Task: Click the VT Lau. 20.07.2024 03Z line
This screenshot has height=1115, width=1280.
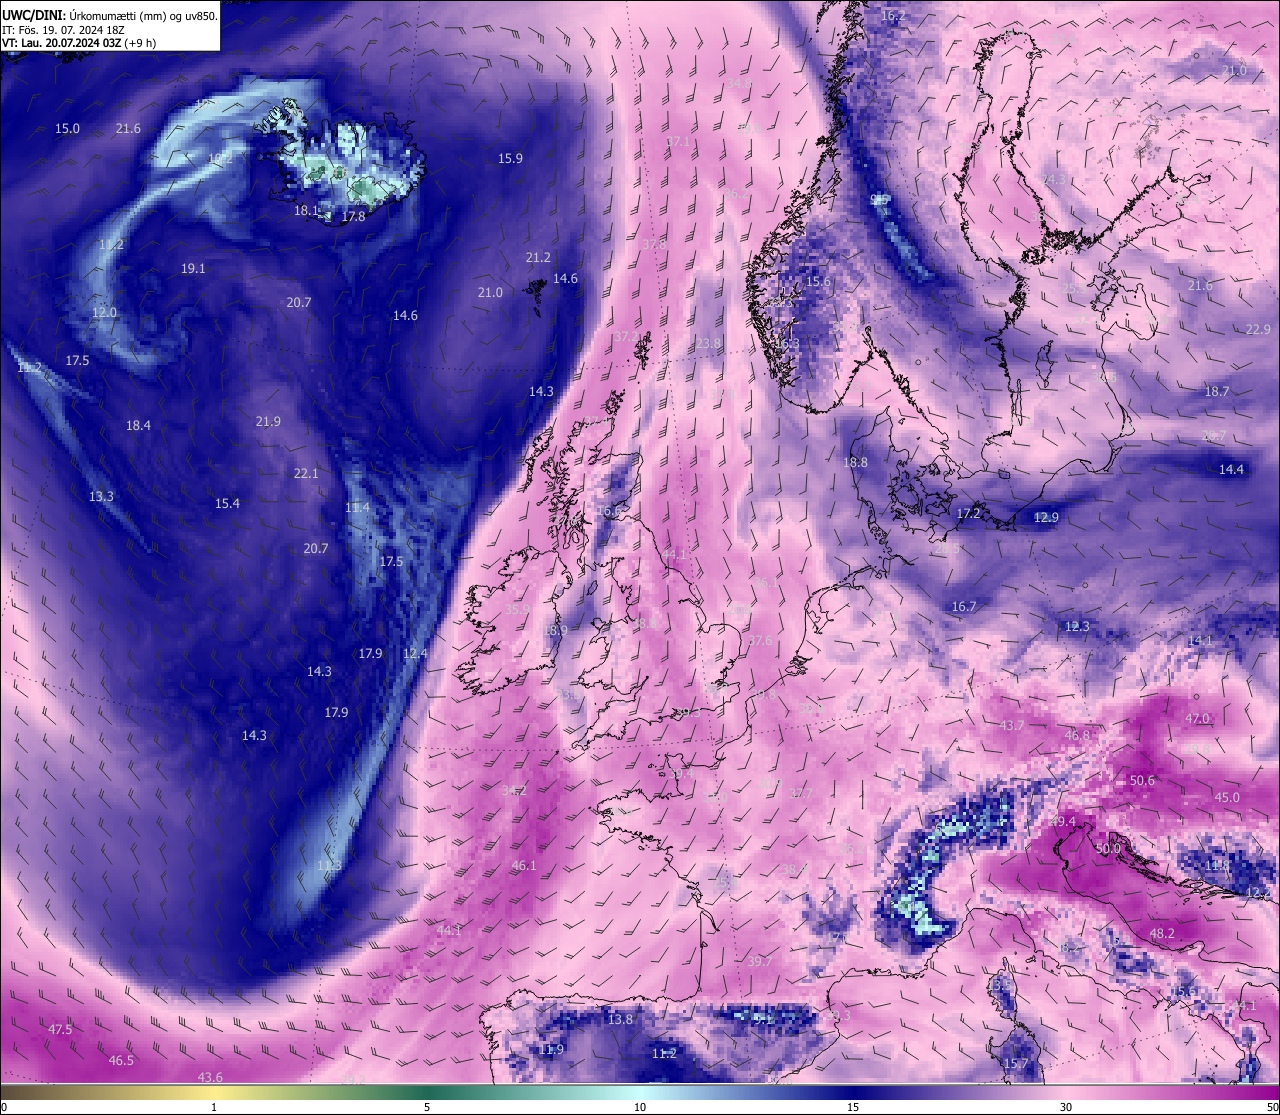Action: click(x=79, y=43)
